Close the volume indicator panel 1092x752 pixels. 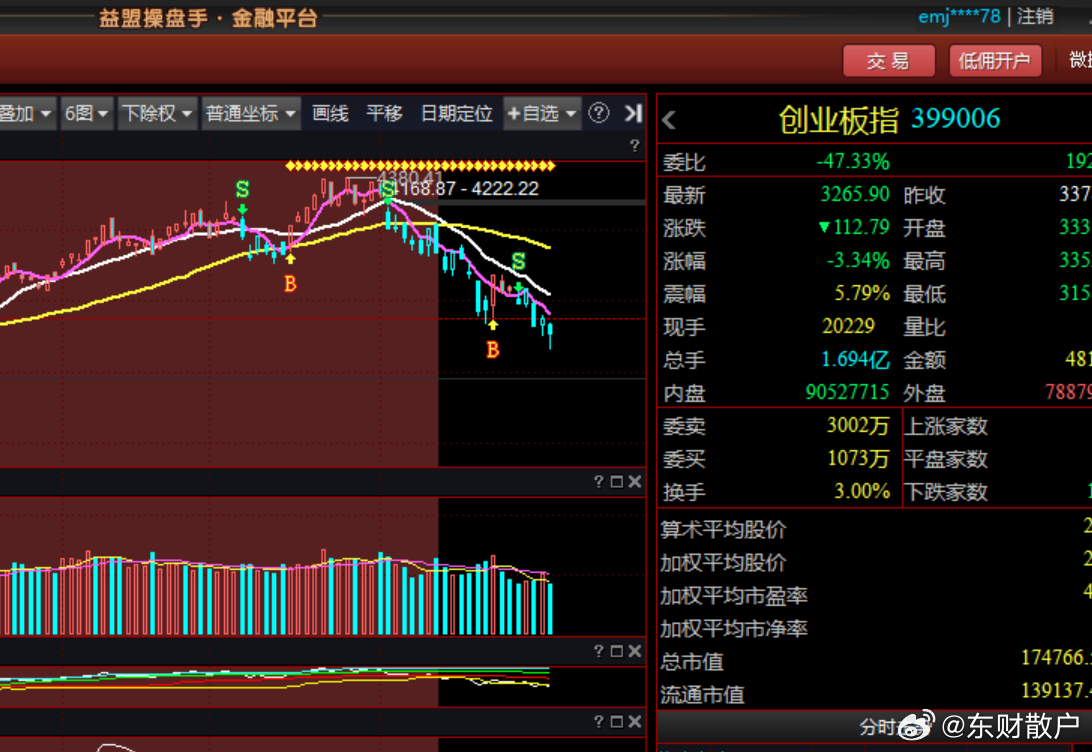tap(634, 481)
